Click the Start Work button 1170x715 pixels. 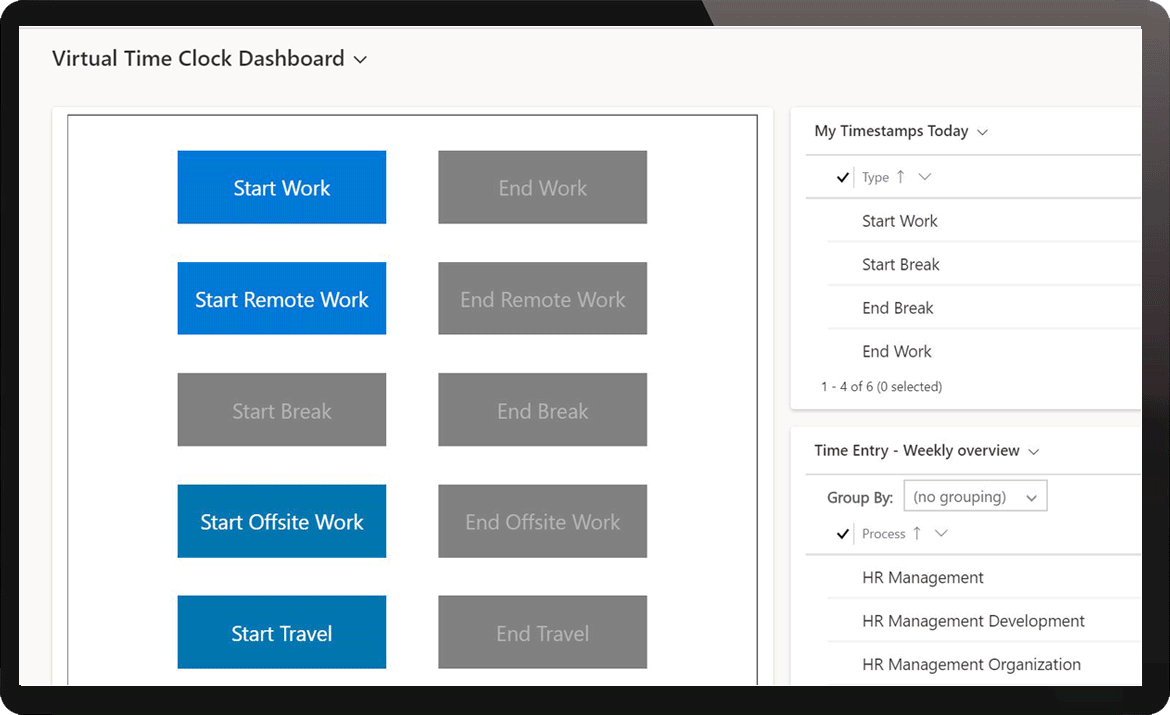coord(281,187)
